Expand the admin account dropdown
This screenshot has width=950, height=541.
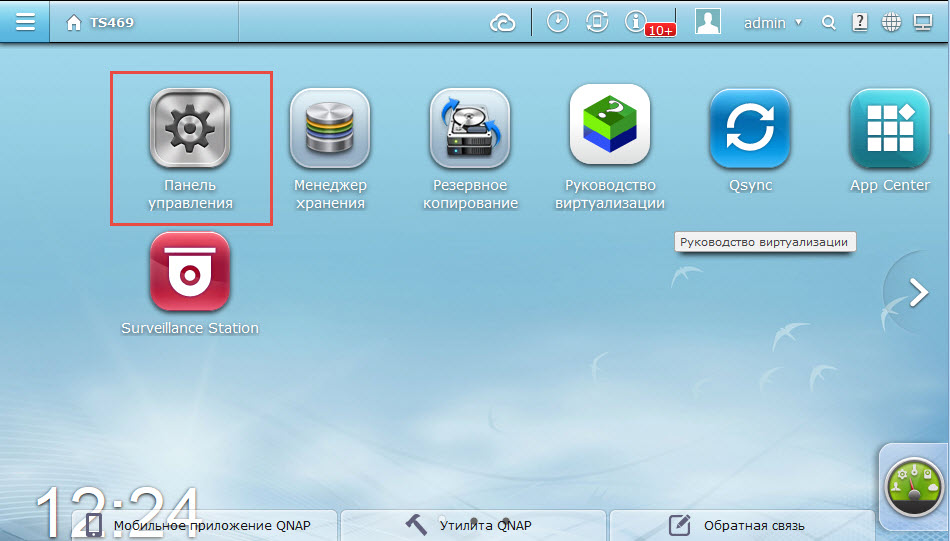tap(772, 23)
